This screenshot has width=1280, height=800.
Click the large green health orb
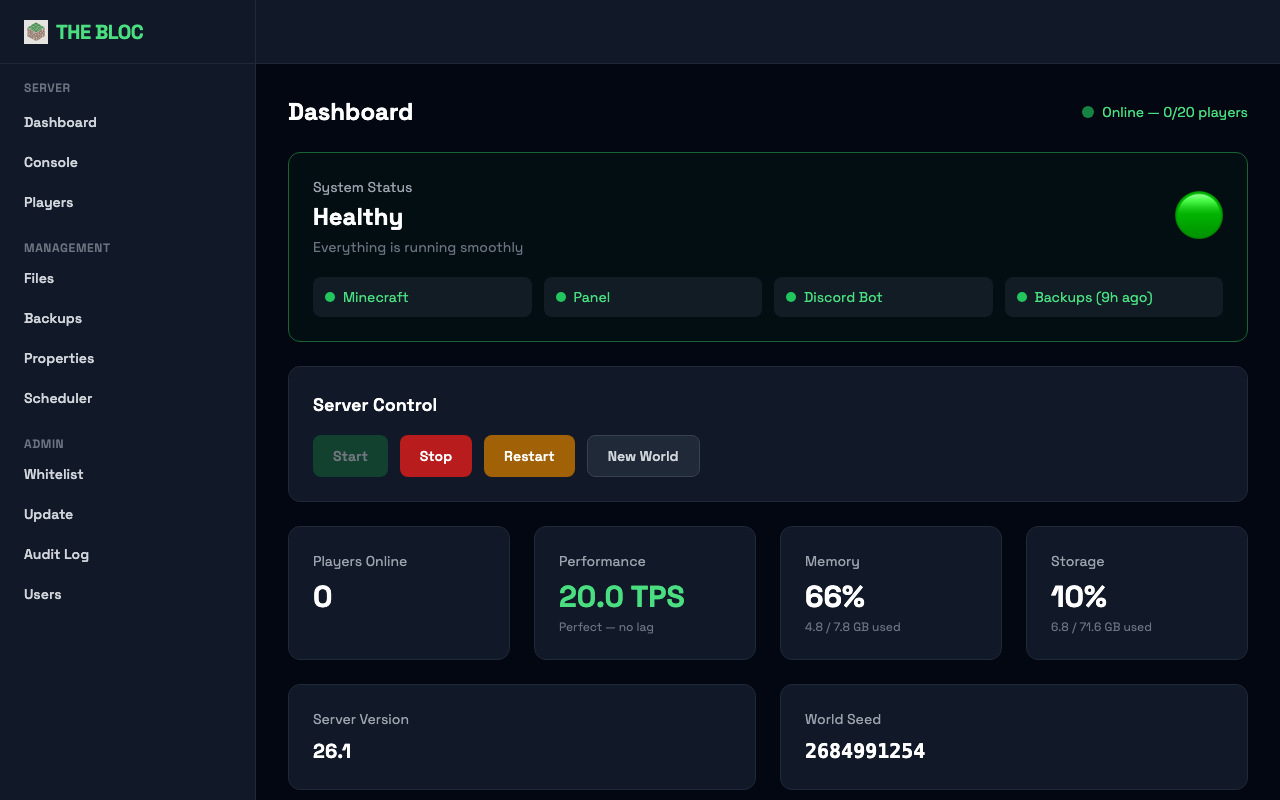pos(1198,215)
